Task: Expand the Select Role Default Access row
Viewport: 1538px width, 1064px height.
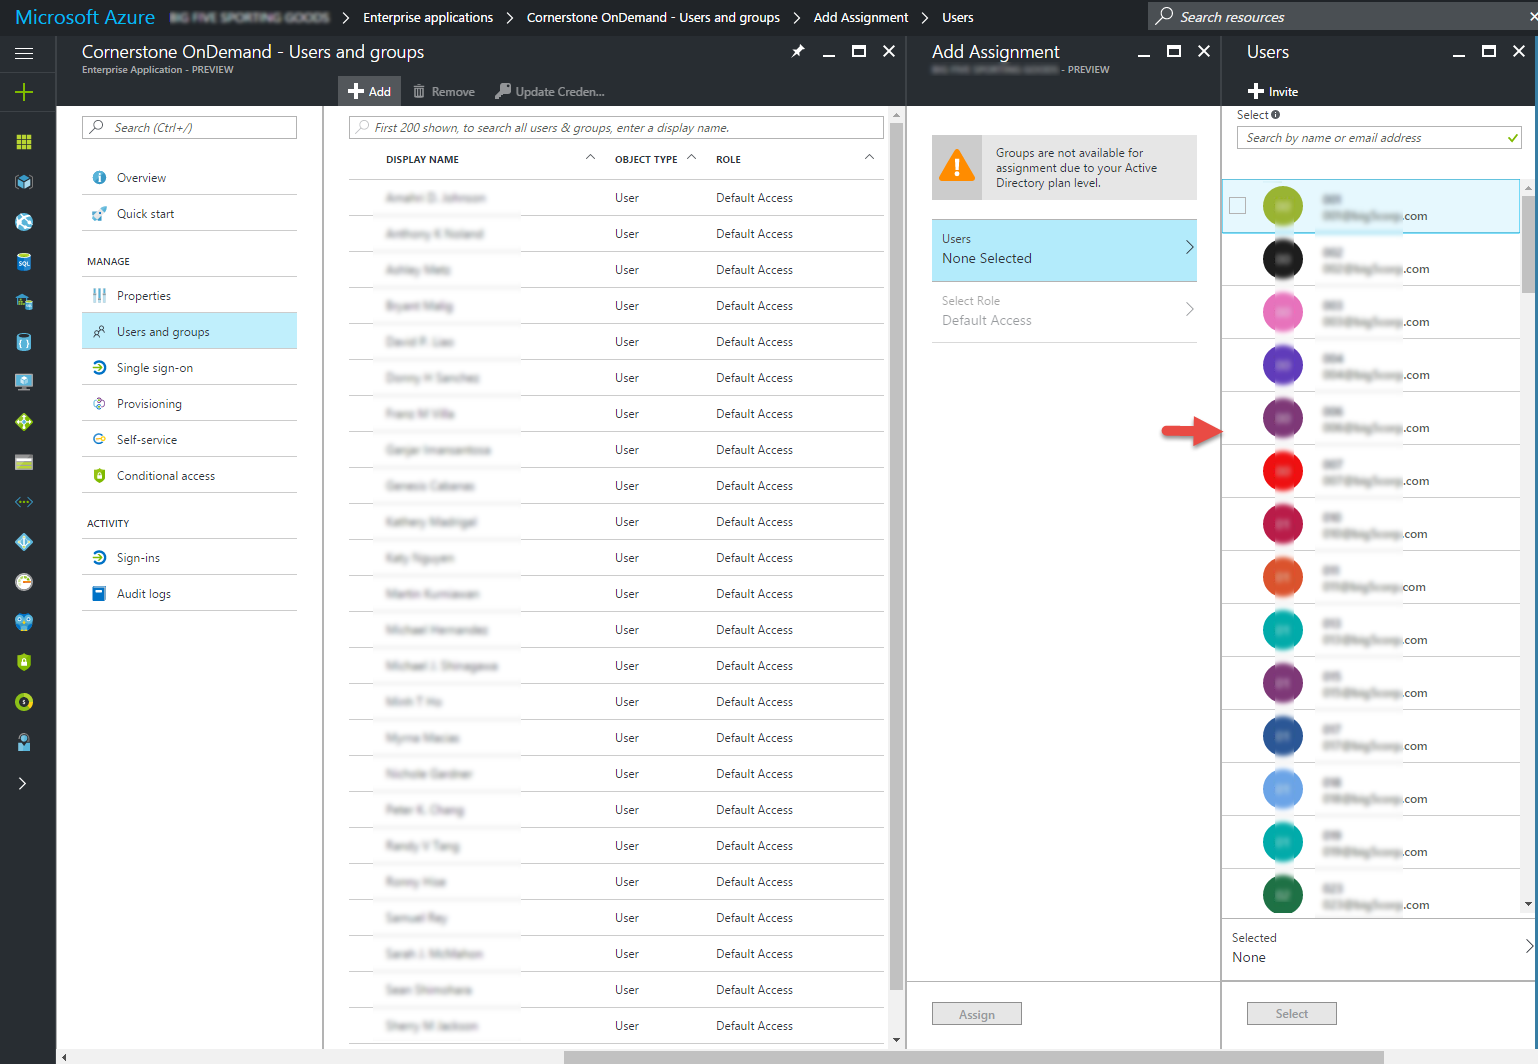Action: click(x=1064, y=311)
